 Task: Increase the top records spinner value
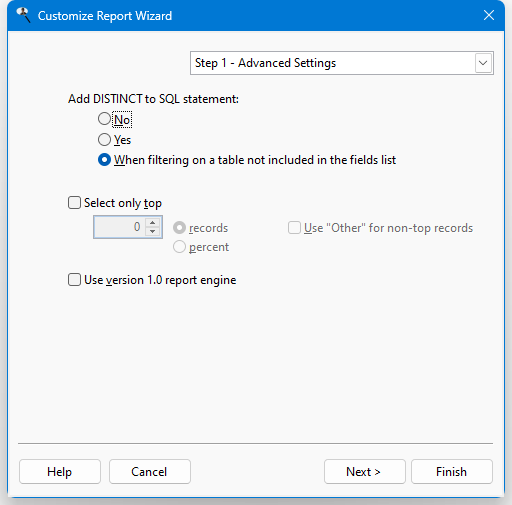153,222
